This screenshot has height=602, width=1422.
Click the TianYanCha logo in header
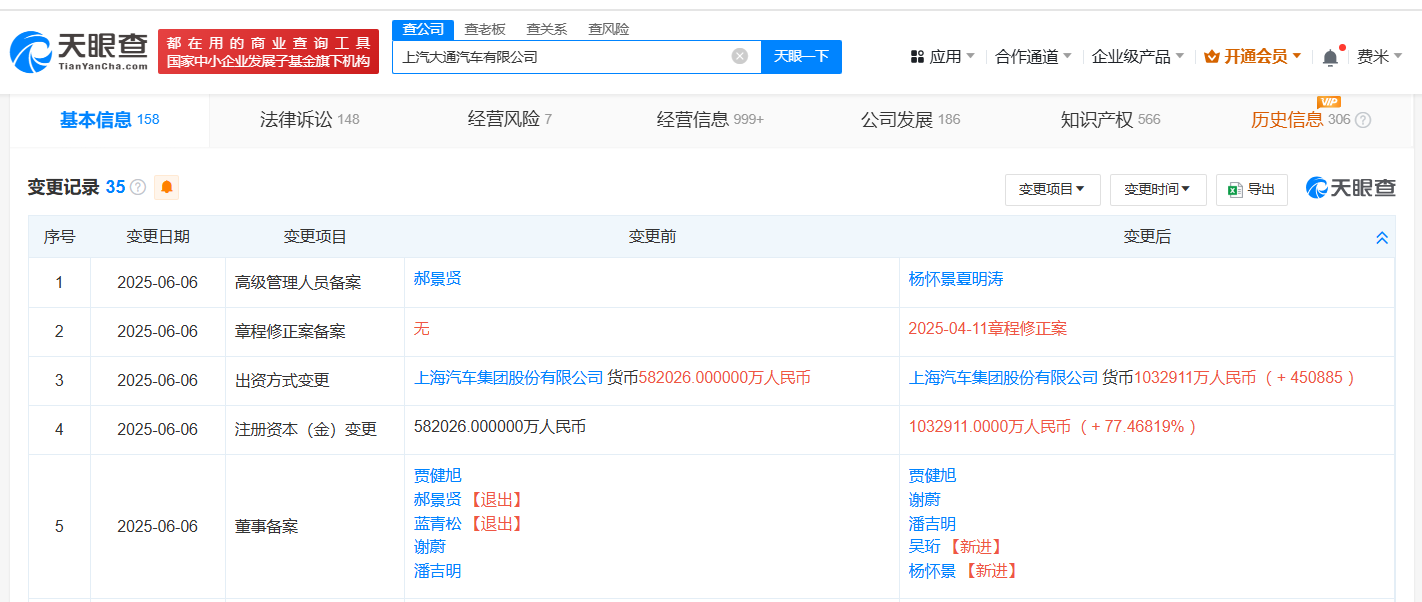pyautogui.click(x=80, y=51)
